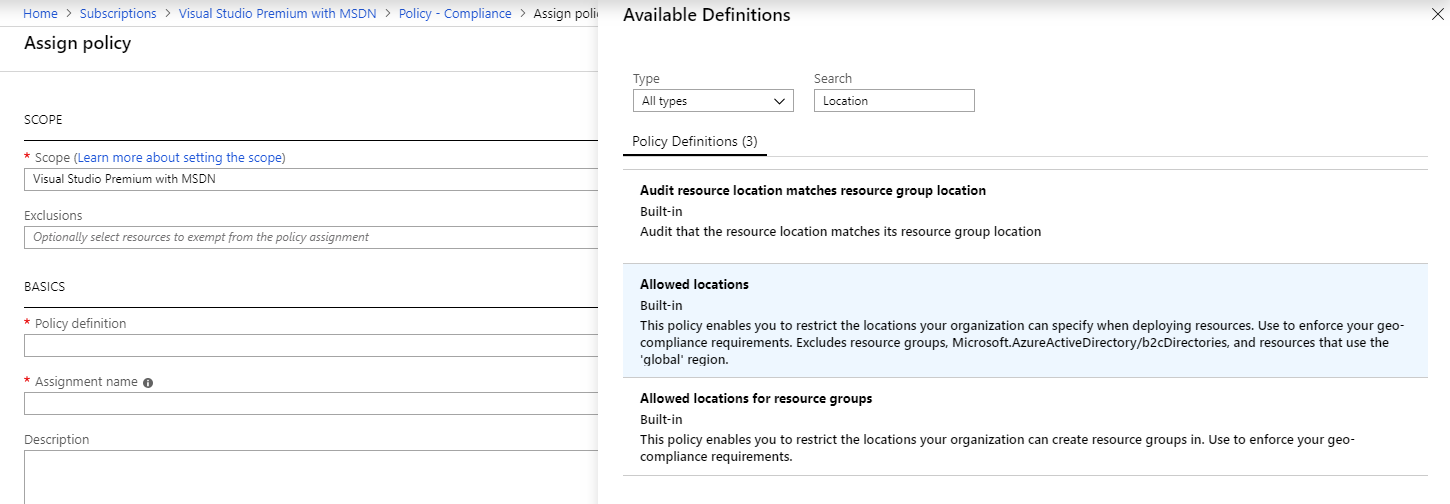The width and height of the screenshot is (1450, 504).
Task: Return to Policy - Compliance breadcrumb
Action: [x=454, y=14]
